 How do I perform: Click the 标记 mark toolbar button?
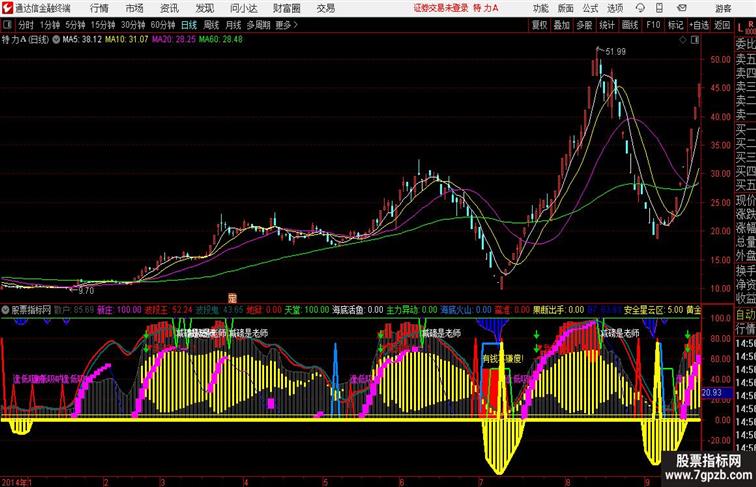(x=675, y=25)
